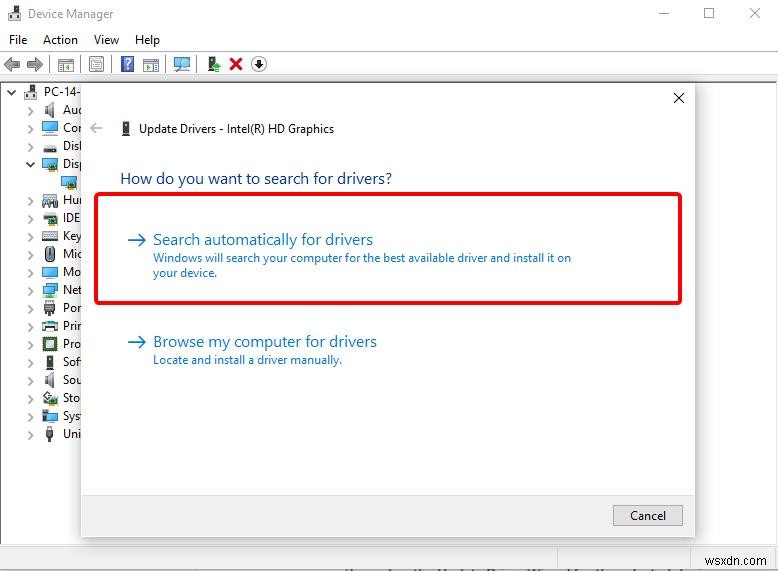Collapse the PC-14 root node
The height and width of the screenshot is (571, 778).
click(12, 92)
